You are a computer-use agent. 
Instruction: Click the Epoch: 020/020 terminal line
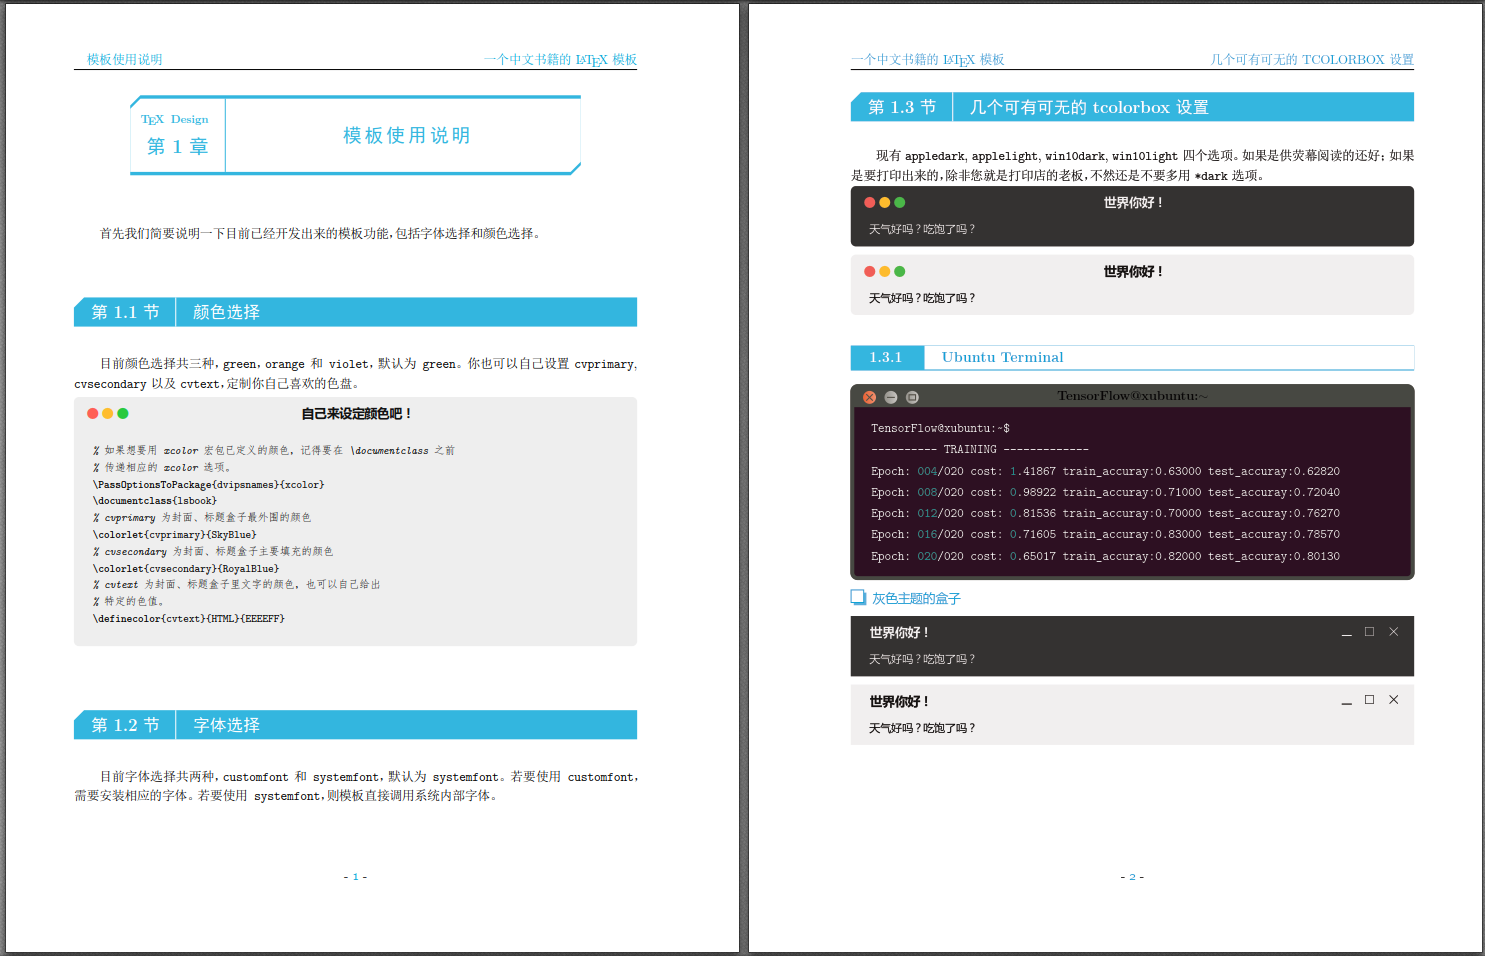tap(1105, 556)
